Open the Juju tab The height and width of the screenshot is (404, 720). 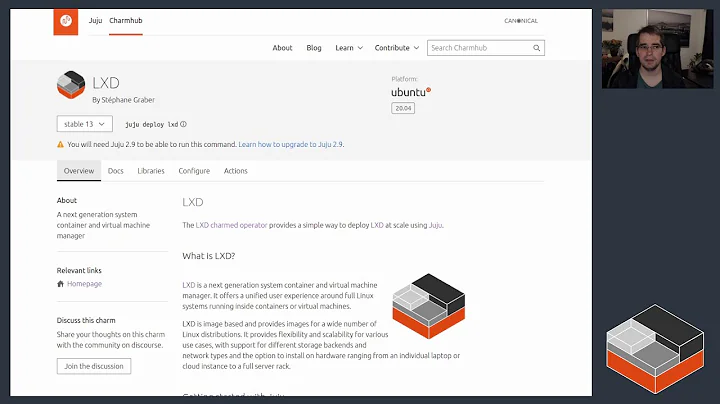pyautogui.click(x=96, y=21)
